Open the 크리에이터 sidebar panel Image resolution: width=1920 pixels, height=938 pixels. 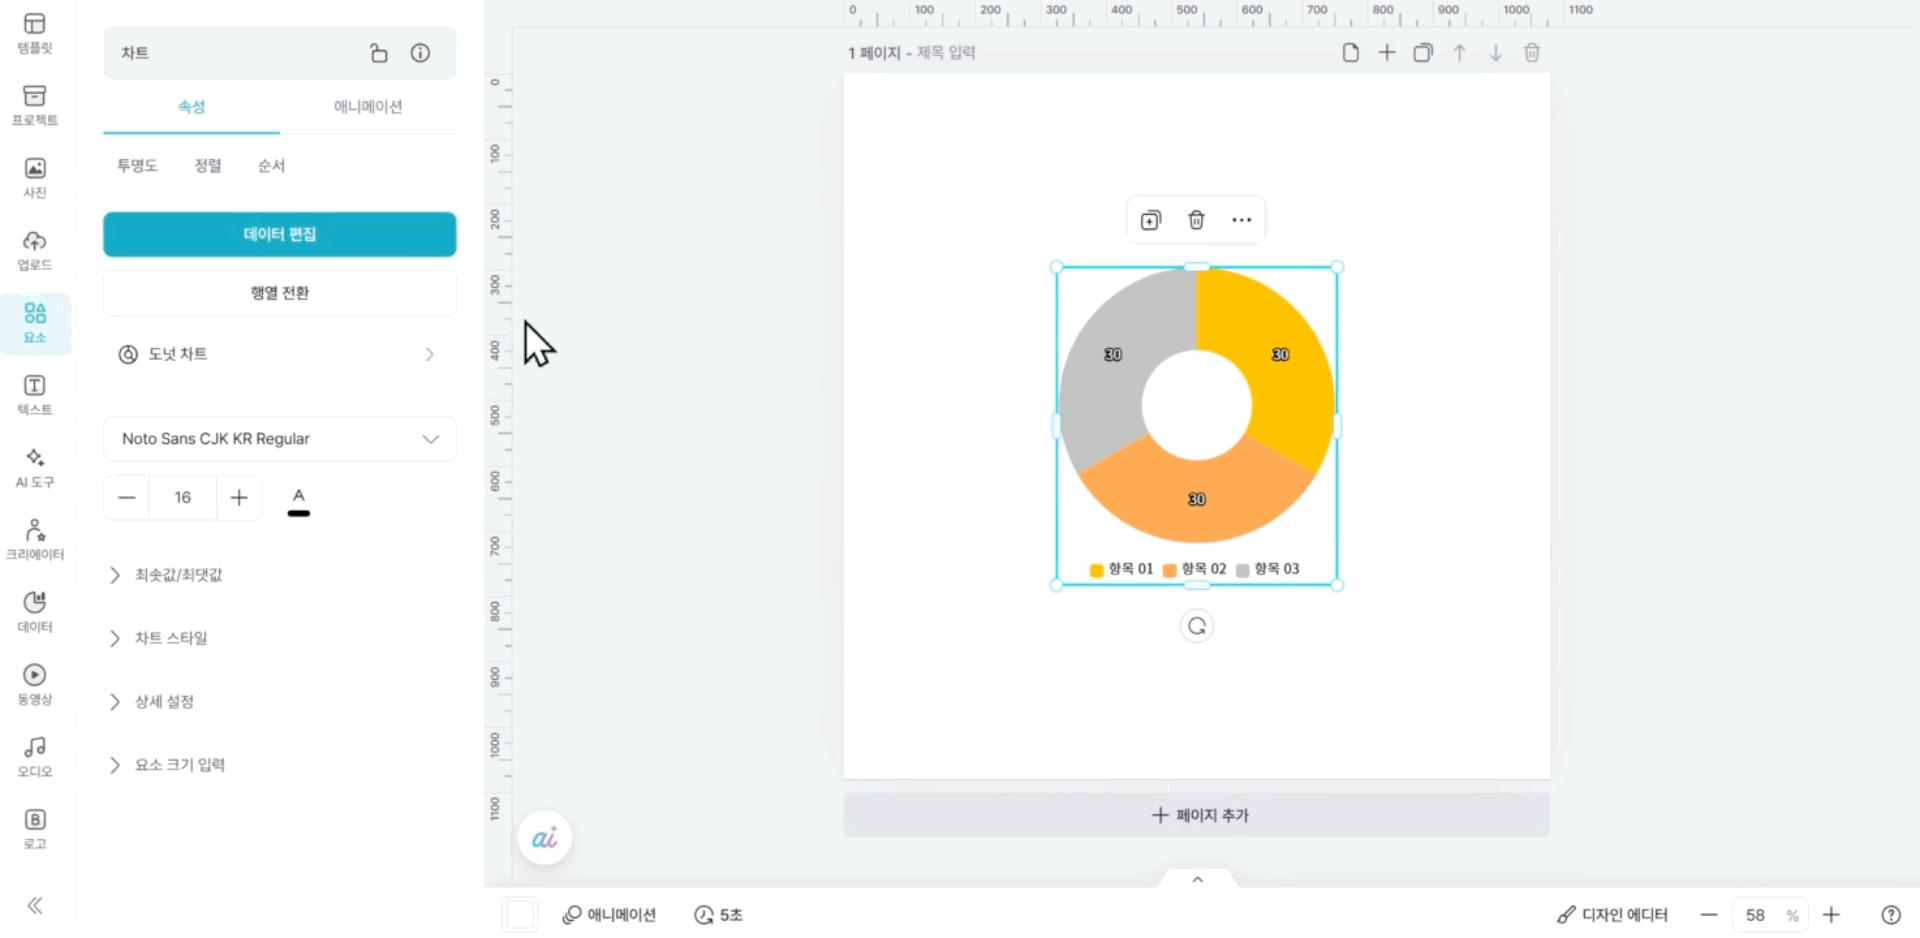[35, 541]
